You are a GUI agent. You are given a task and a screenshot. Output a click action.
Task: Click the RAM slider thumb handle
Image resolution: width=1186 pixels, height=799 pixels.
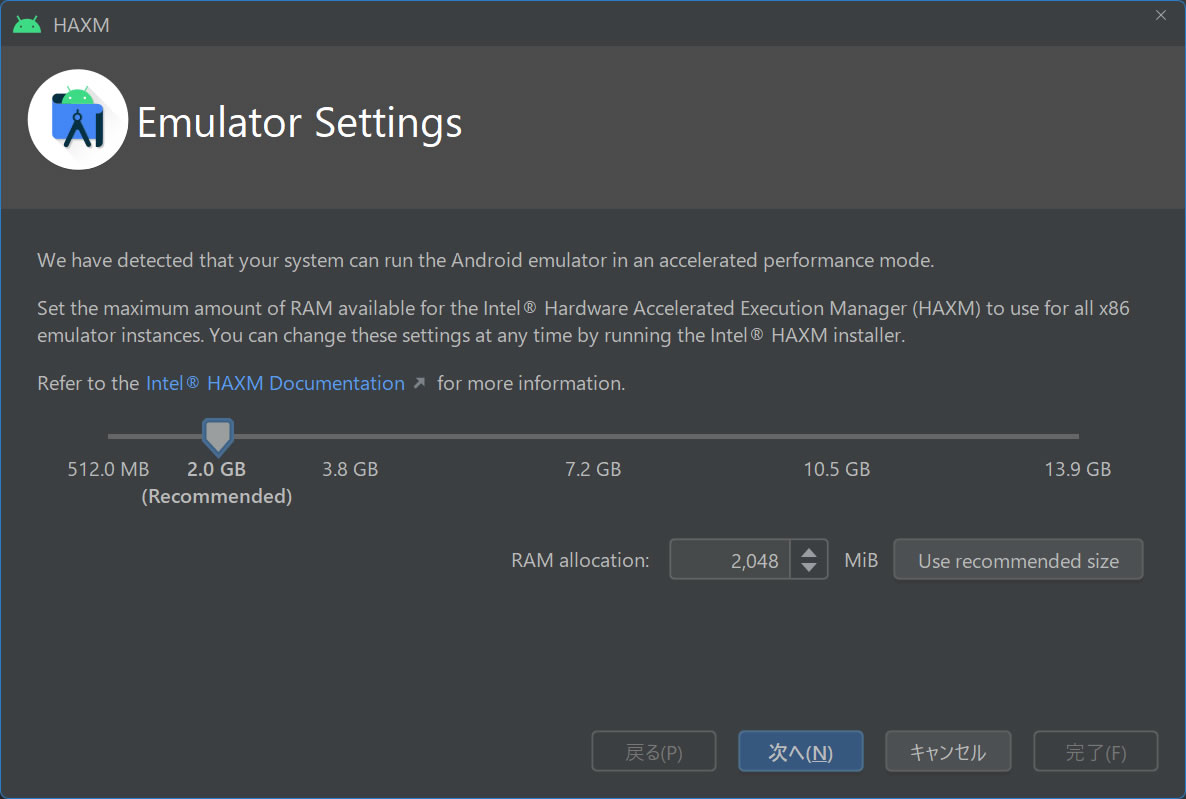tap(217, 435)
